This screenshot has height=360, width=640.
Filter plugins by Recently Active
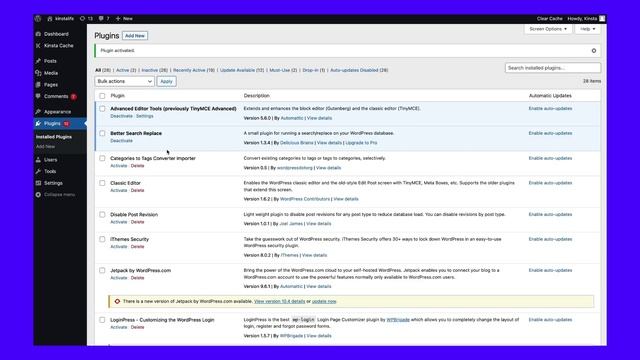coord(194,70)
